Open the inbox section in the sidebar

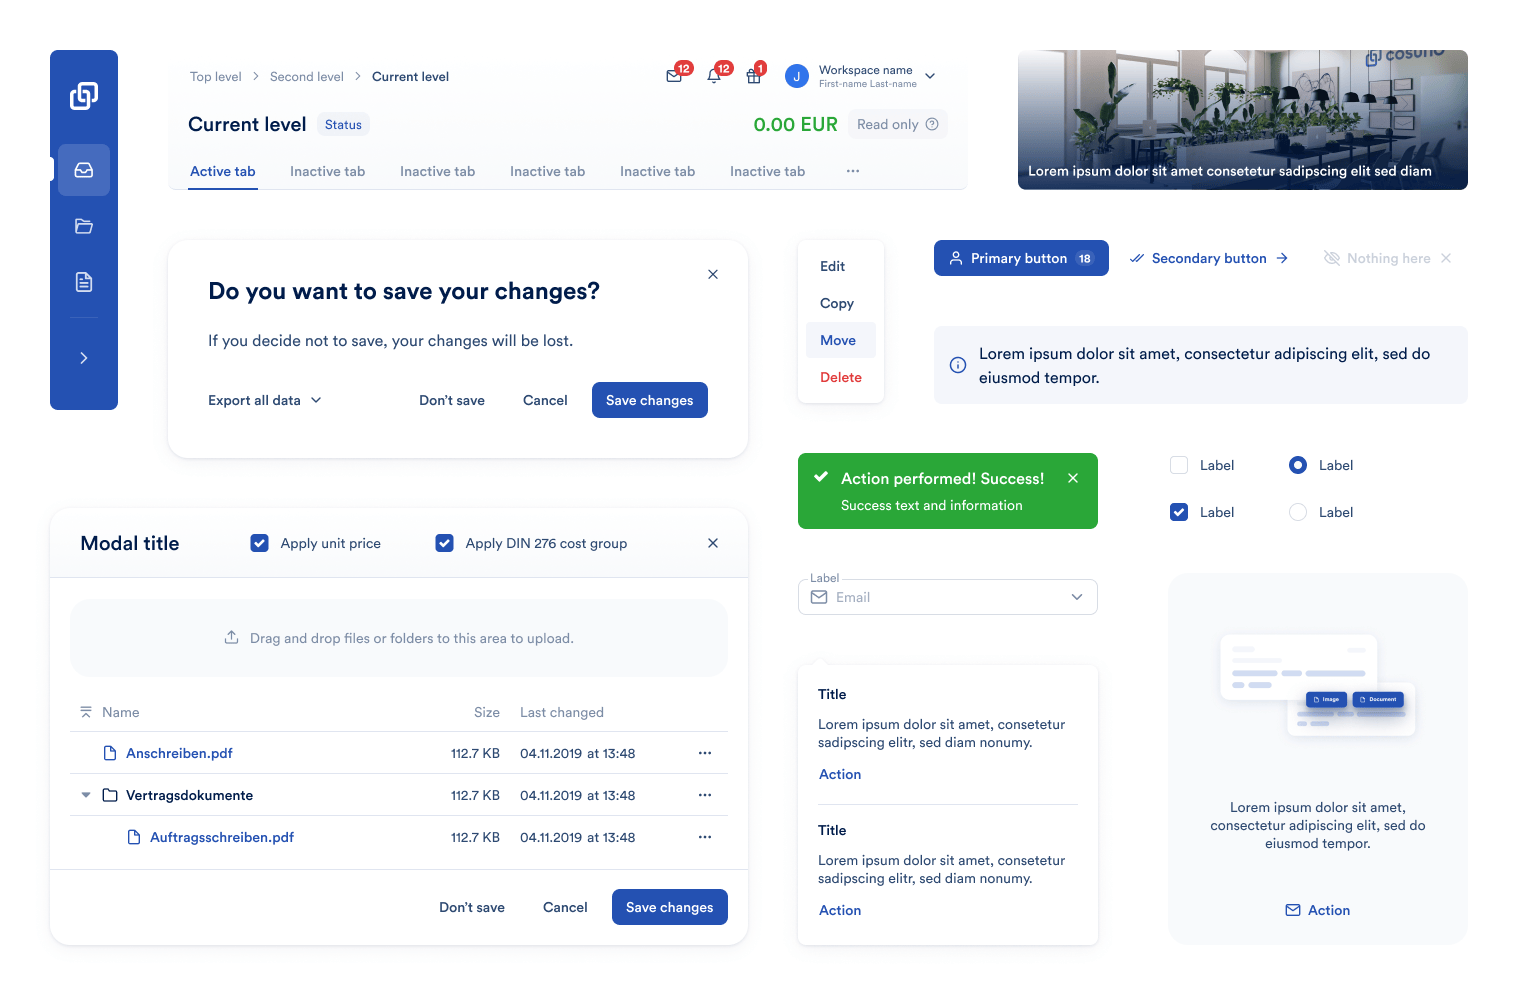(84, 169)
